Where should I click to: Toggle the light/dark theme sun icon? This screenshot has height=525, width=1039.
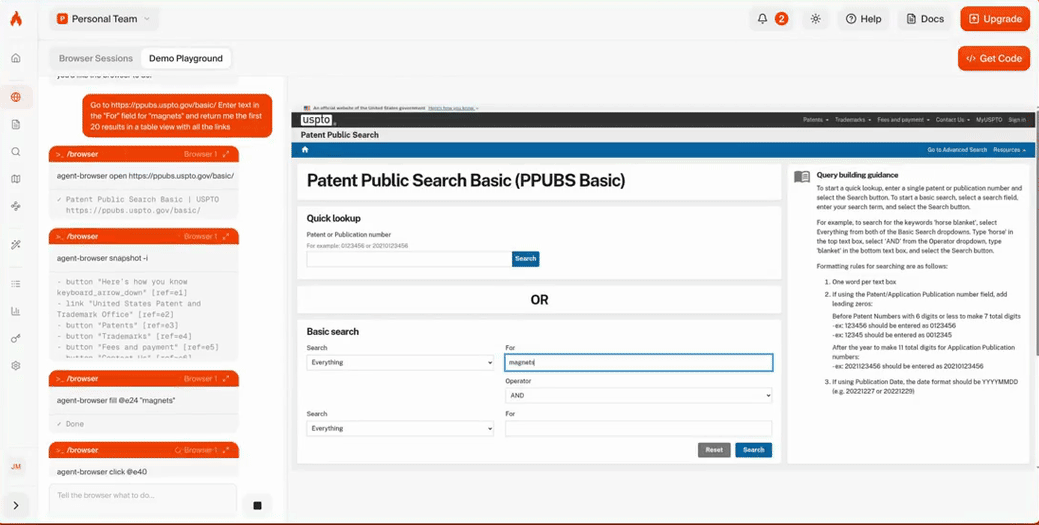815,18
